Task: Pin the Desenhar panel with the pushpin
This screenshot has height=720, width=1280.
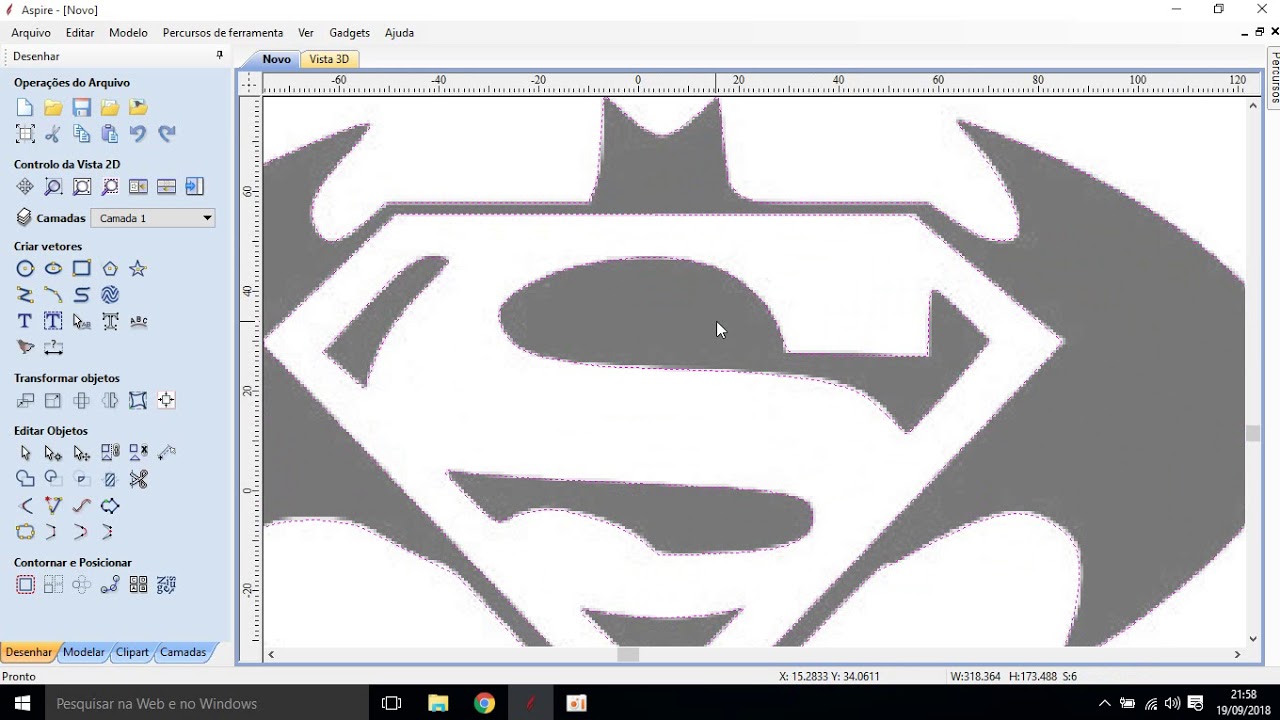Action: point(220,56)
